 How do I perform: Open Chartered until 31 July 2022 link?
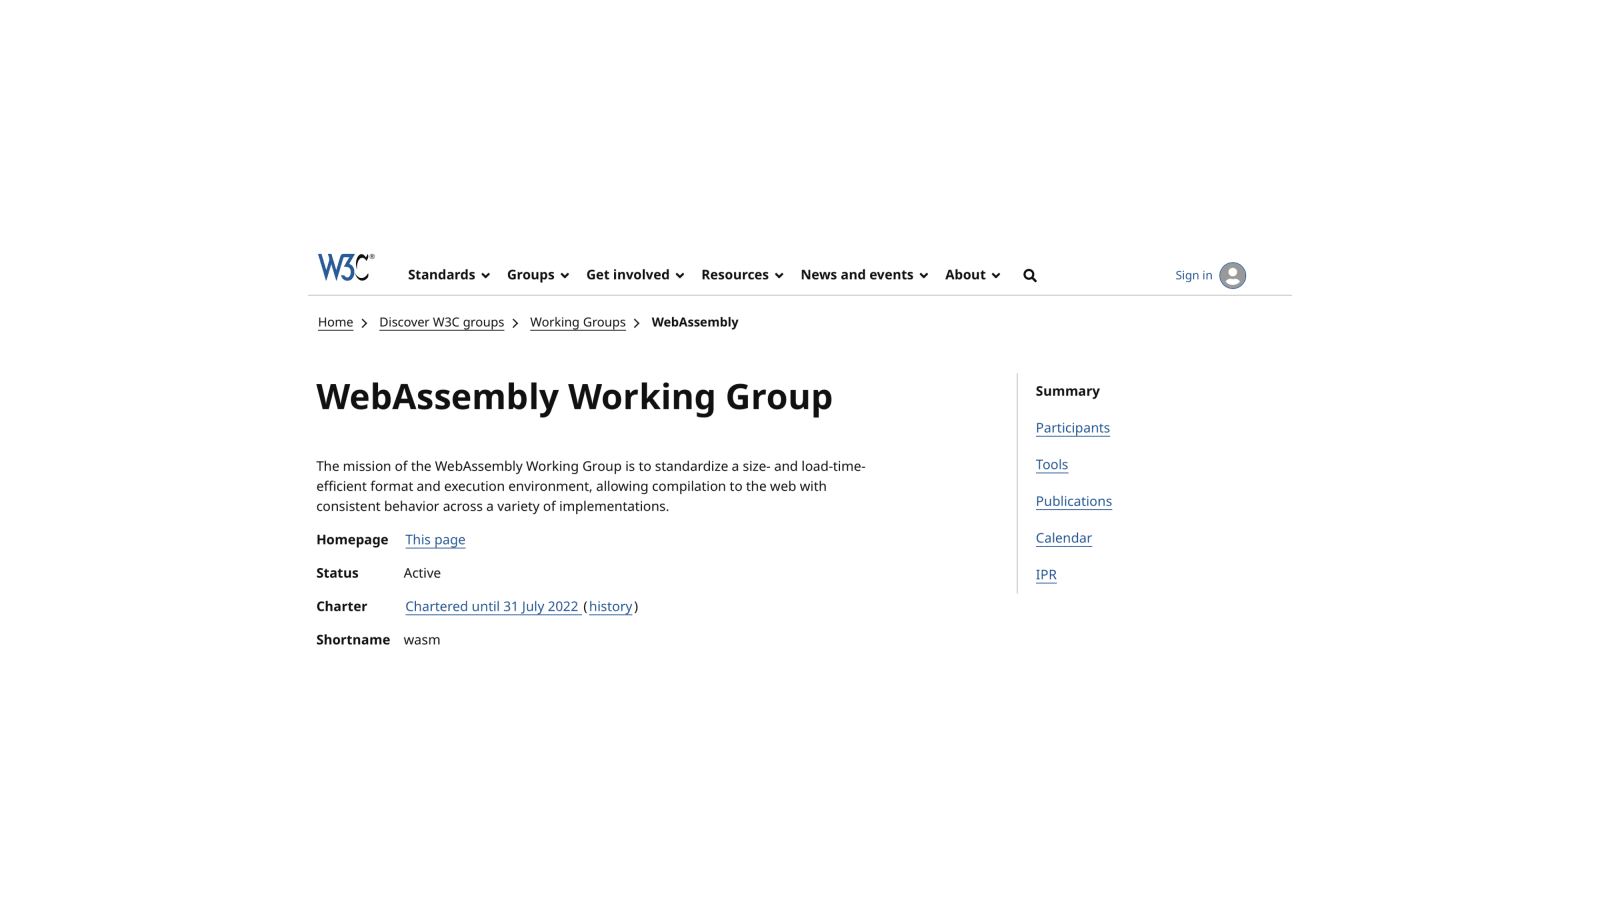click(492, 607)
